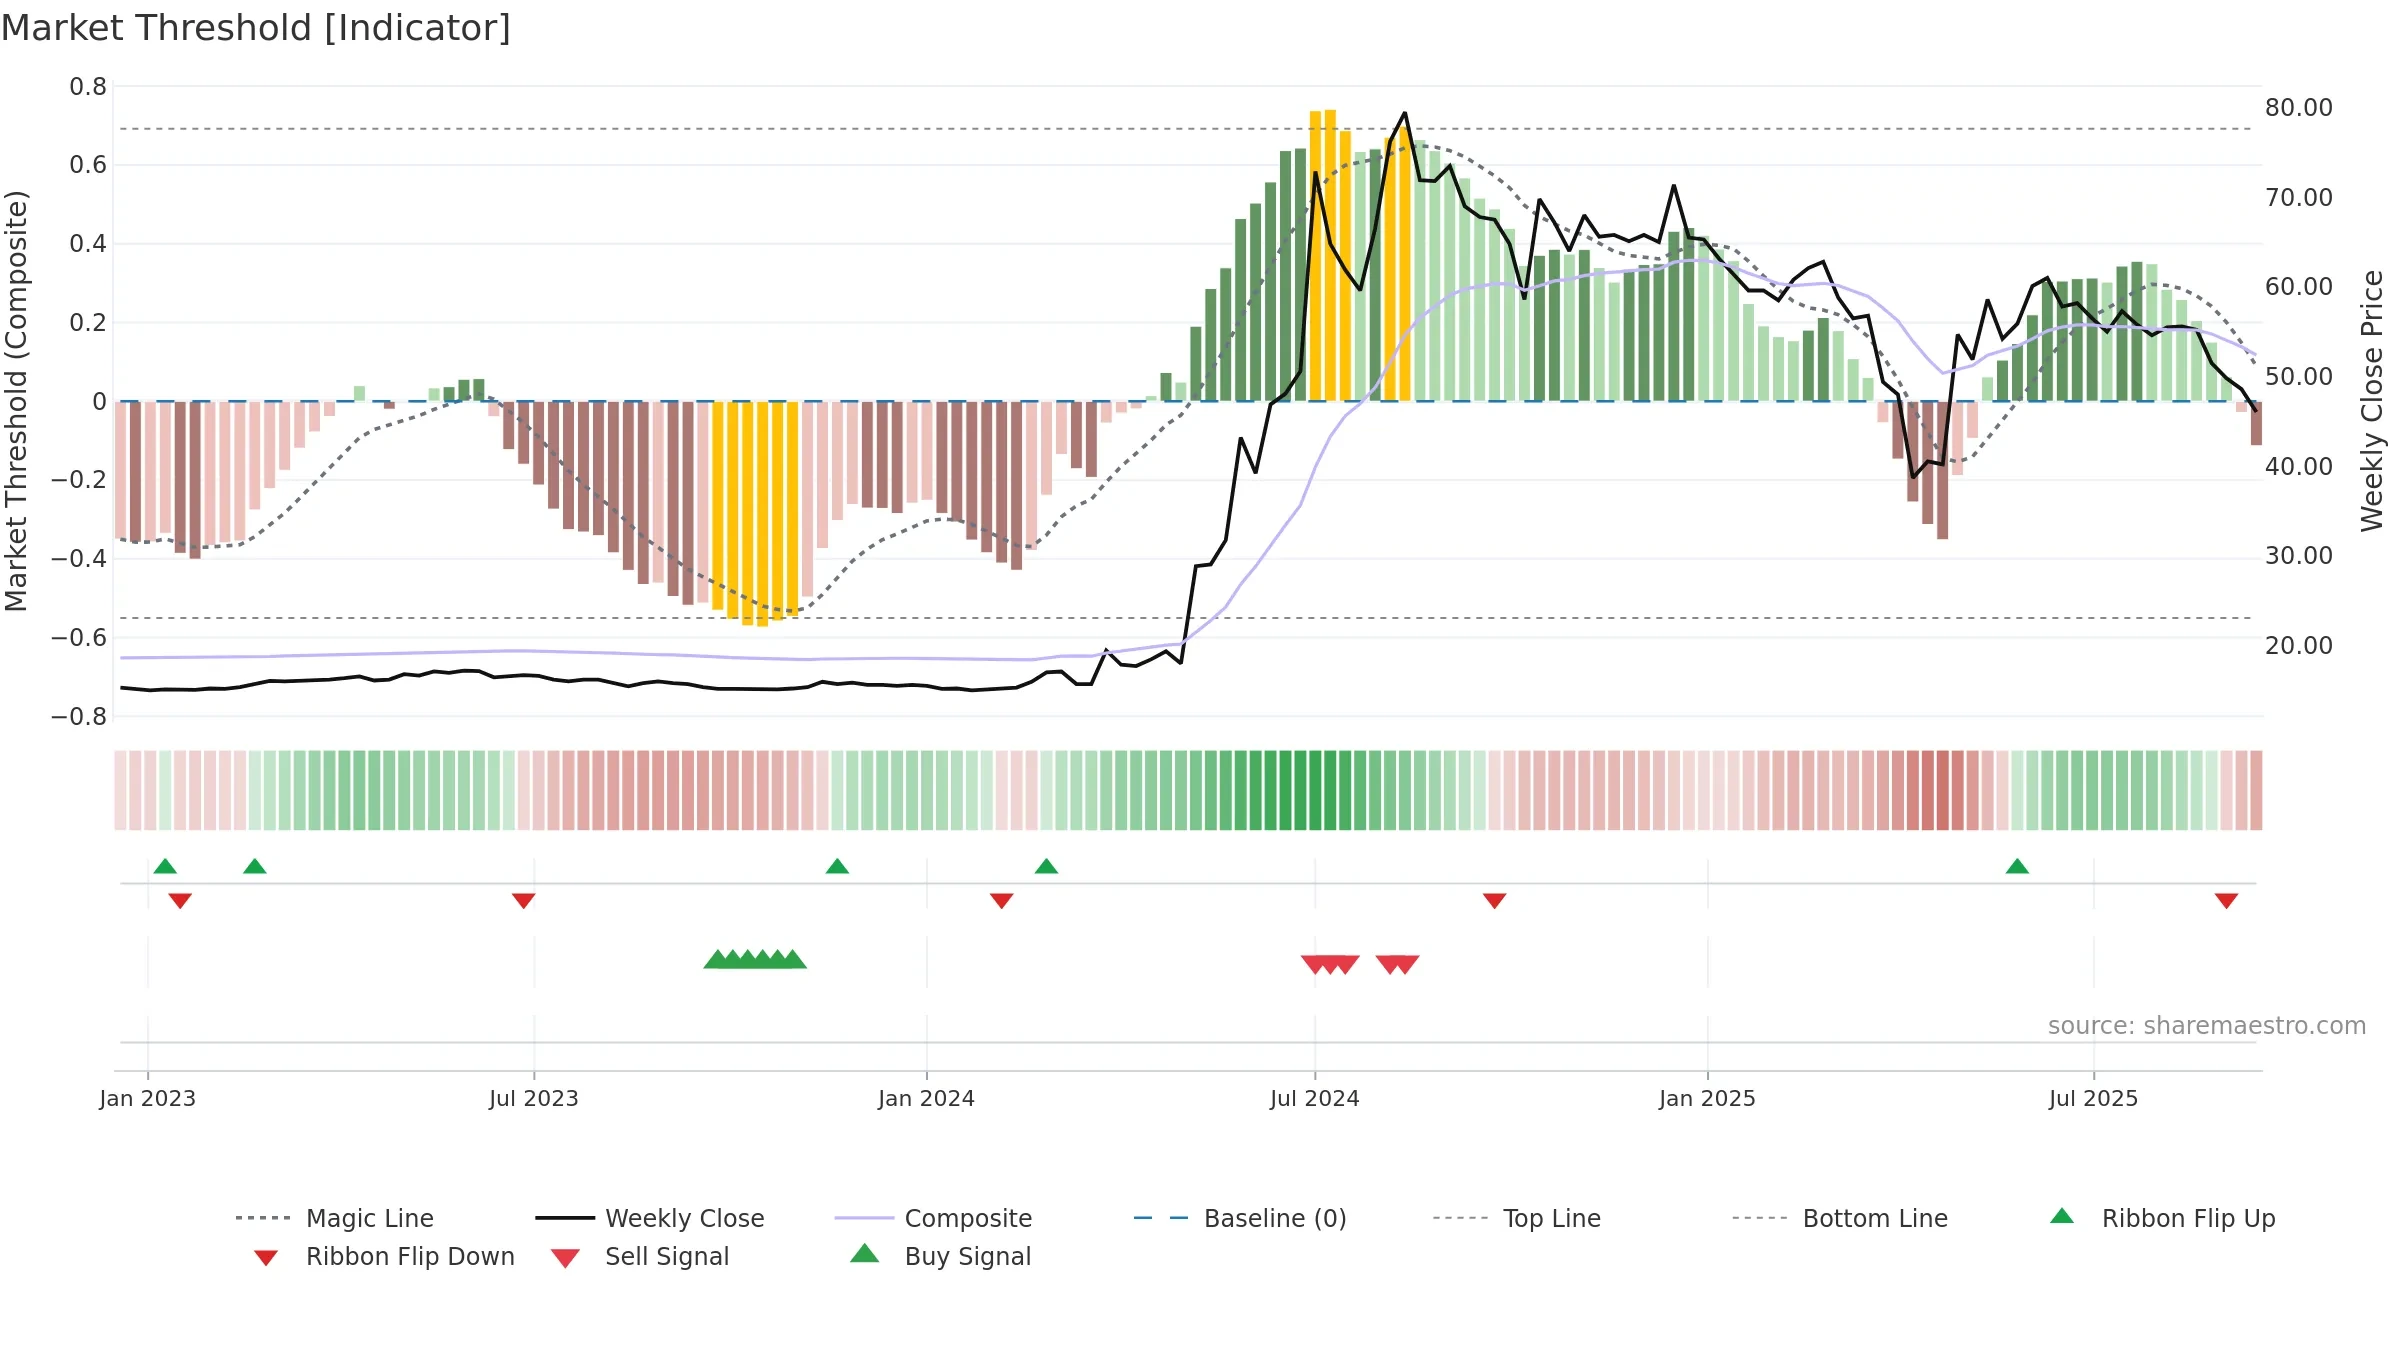Screen dimensions: 2400x1350
Task: Click the darkest red ribbon segment near April 2025
Action: point(1943,790)
